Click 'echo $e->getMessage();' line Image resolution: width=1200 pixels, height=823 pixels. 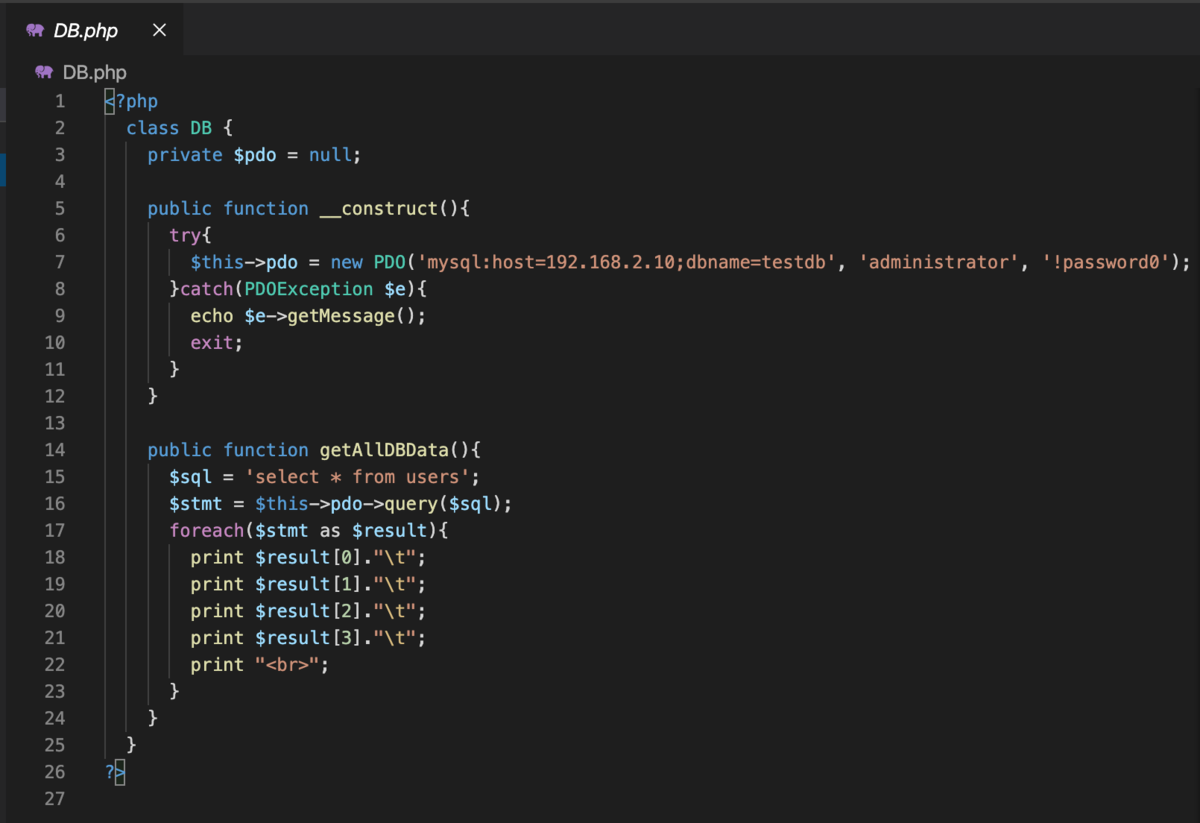(308, 316)
